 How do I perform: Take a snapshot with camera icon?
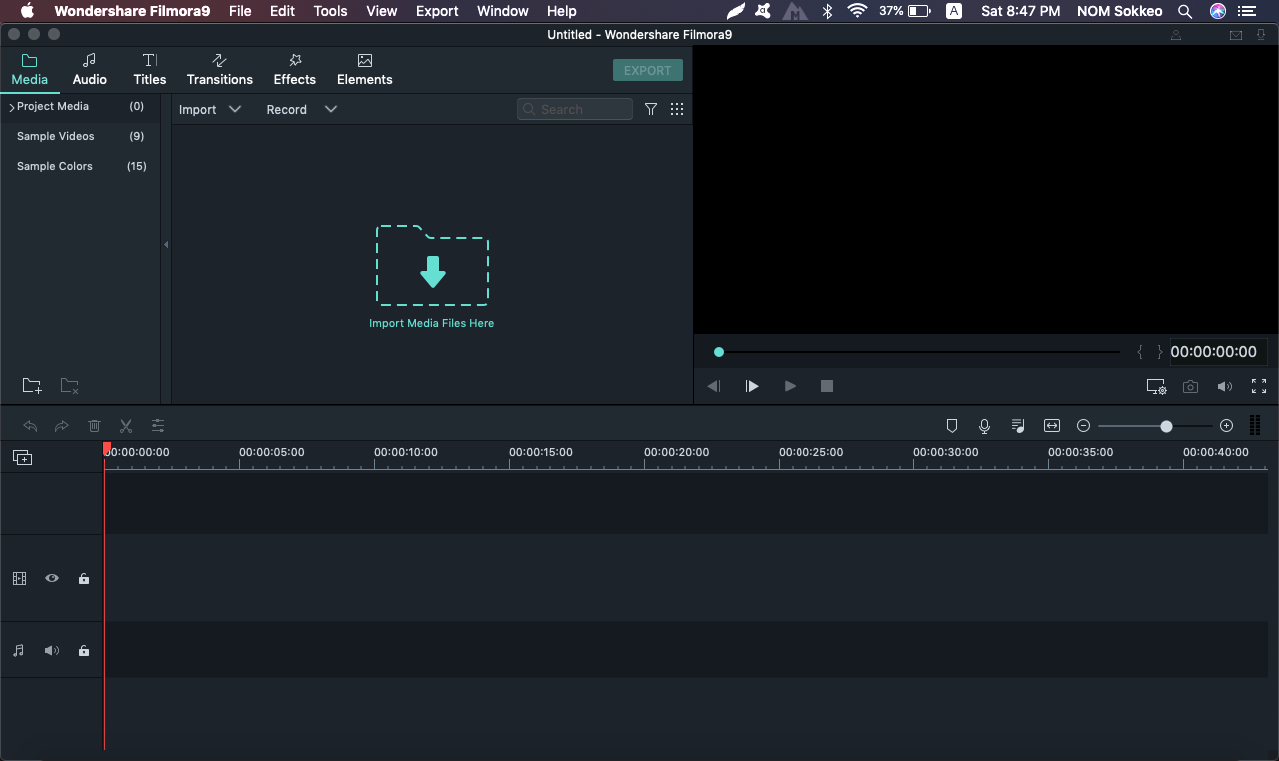[1190, 386]
